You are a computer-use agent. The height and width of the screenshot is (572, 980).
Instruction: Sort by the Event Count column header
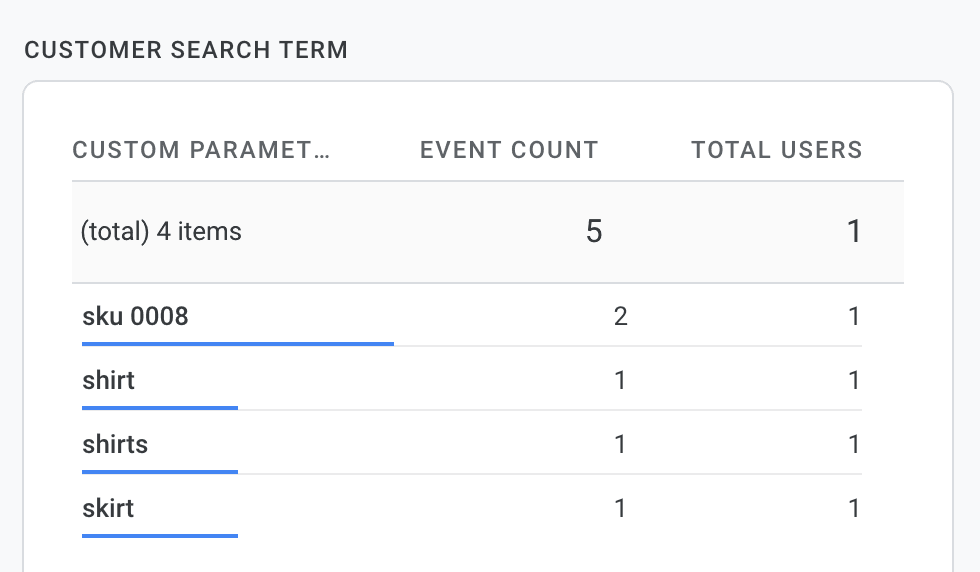(x=508, y=151)
